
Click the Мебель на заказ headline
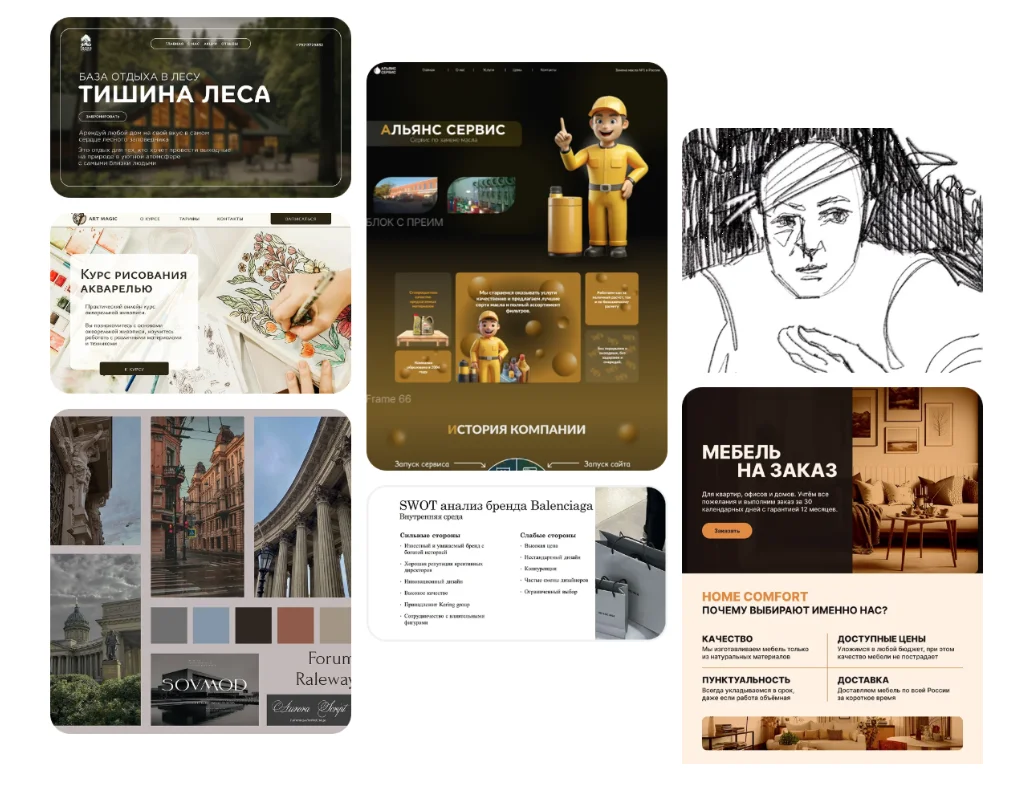[769, 461]
